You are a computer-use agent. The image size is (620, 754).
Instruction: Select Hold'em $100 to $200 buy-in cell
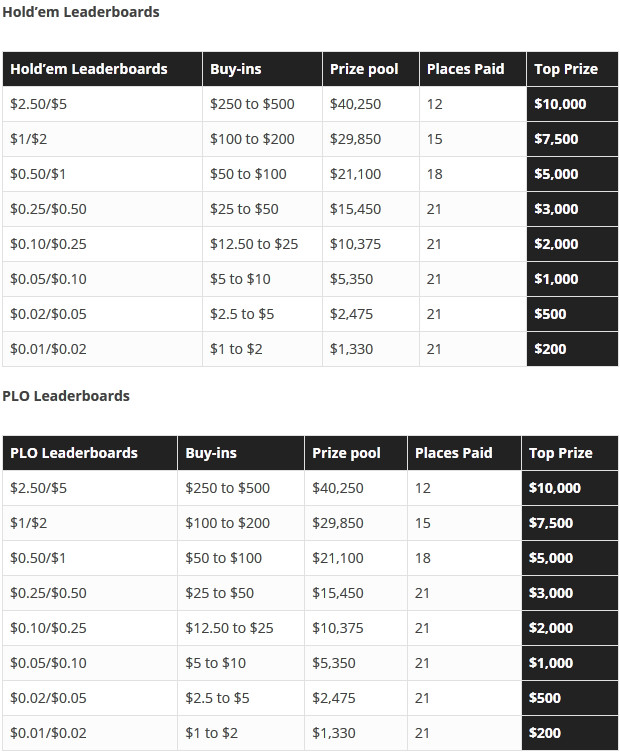[262, 139]
